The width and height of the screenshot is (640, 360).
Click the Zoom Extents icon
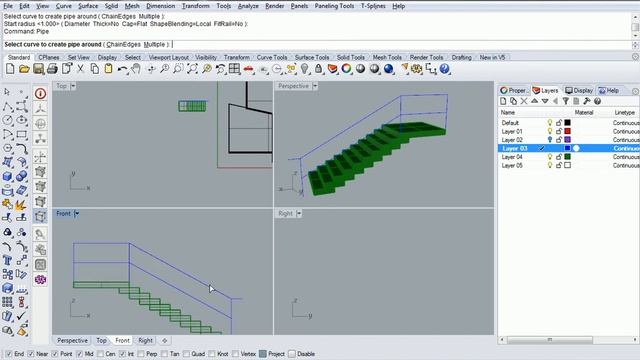[192, 69]
